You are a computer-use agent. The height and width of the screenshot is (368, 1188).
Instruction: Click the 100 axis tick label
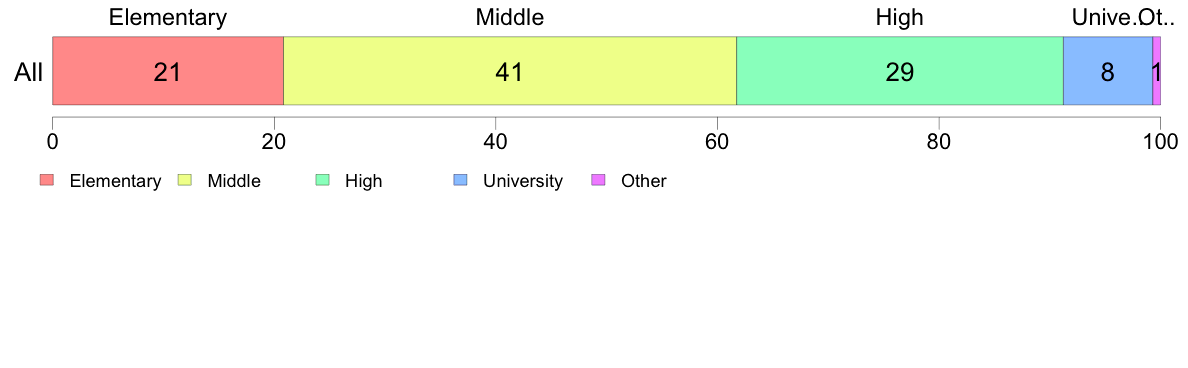click(x=1158, y=140)
